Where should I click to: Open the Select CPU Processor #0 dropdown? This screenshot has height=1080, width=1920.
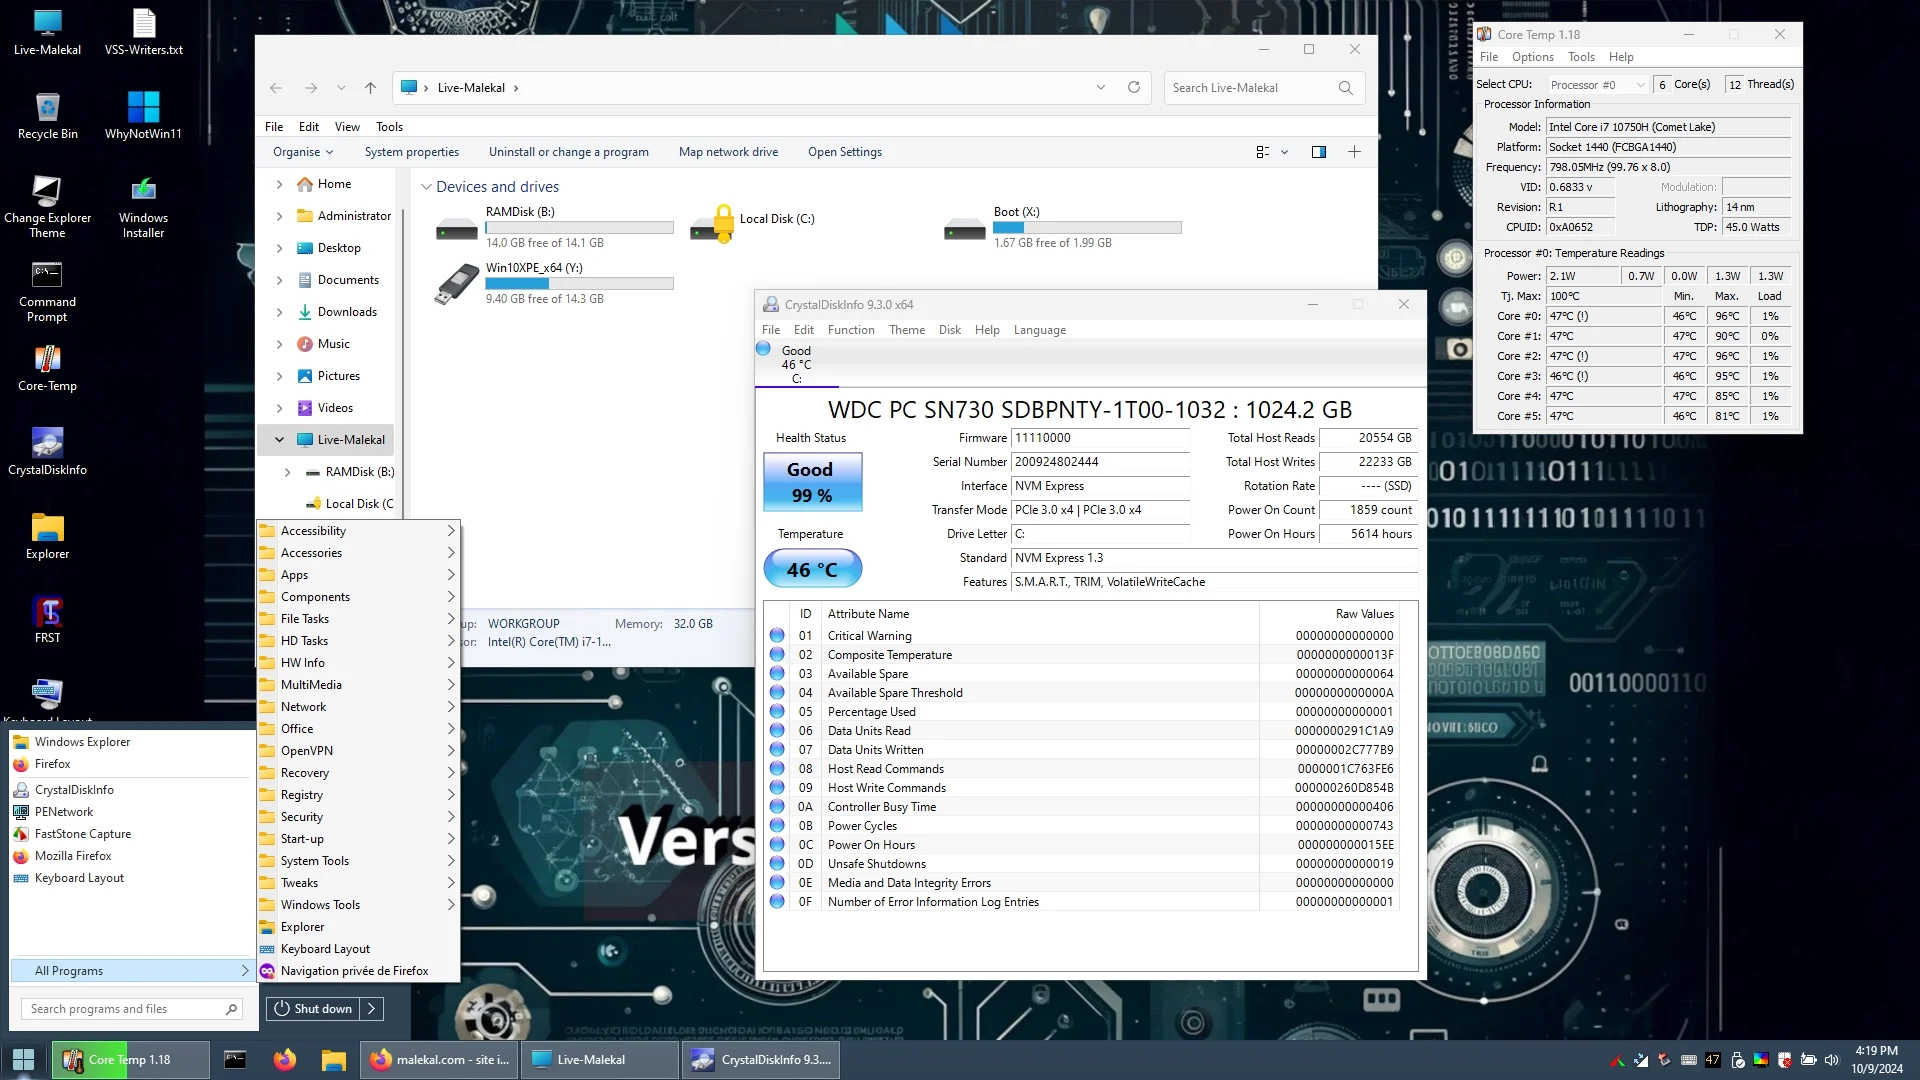1596,85
